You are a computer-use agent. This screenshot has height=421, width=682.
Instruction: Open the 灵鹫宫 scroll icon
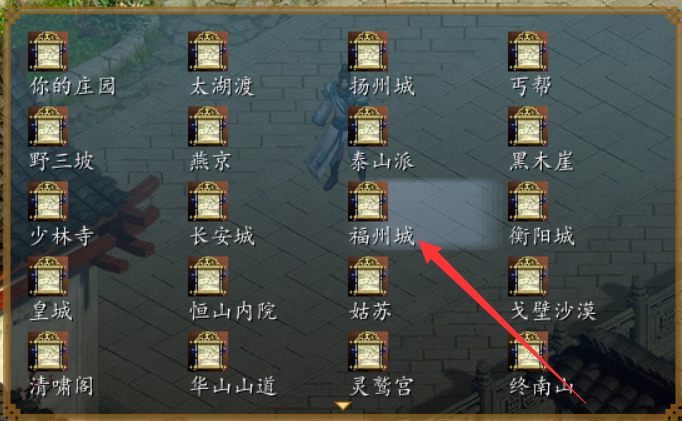368,351
